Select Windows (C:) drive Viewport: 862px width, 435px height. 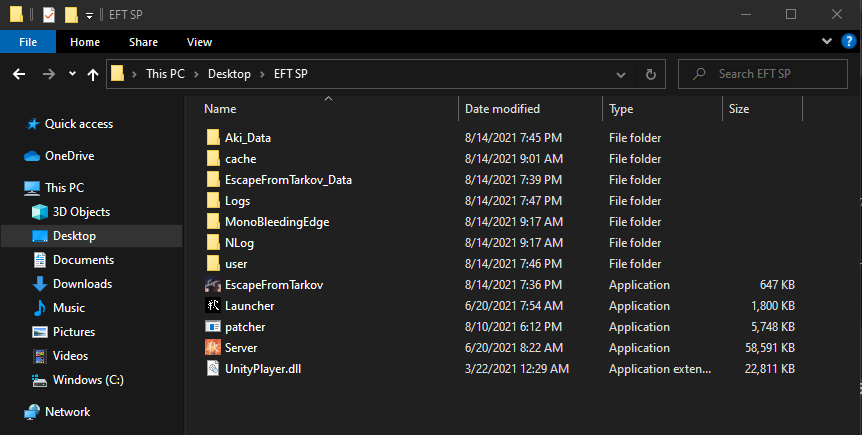point(88,380)
